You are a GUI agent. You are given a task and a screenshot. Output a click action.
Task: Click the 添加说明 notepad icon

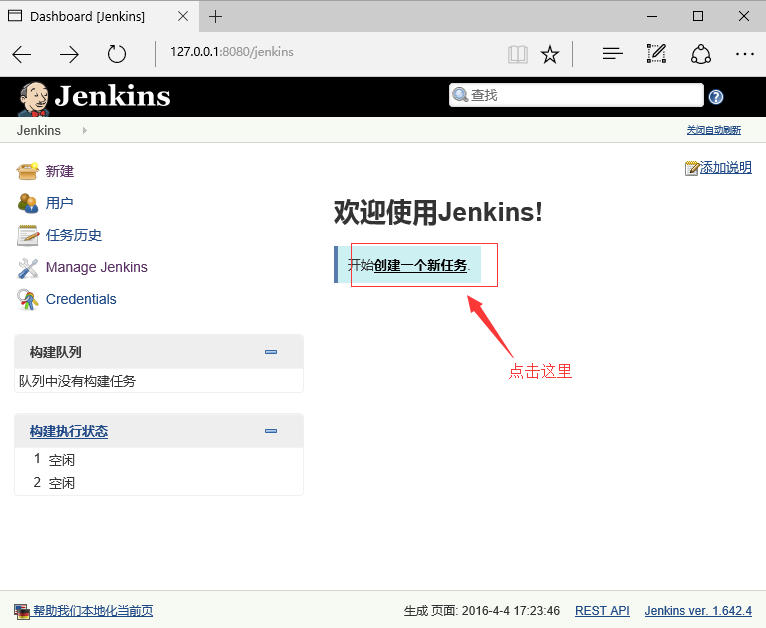click(692, 168)
